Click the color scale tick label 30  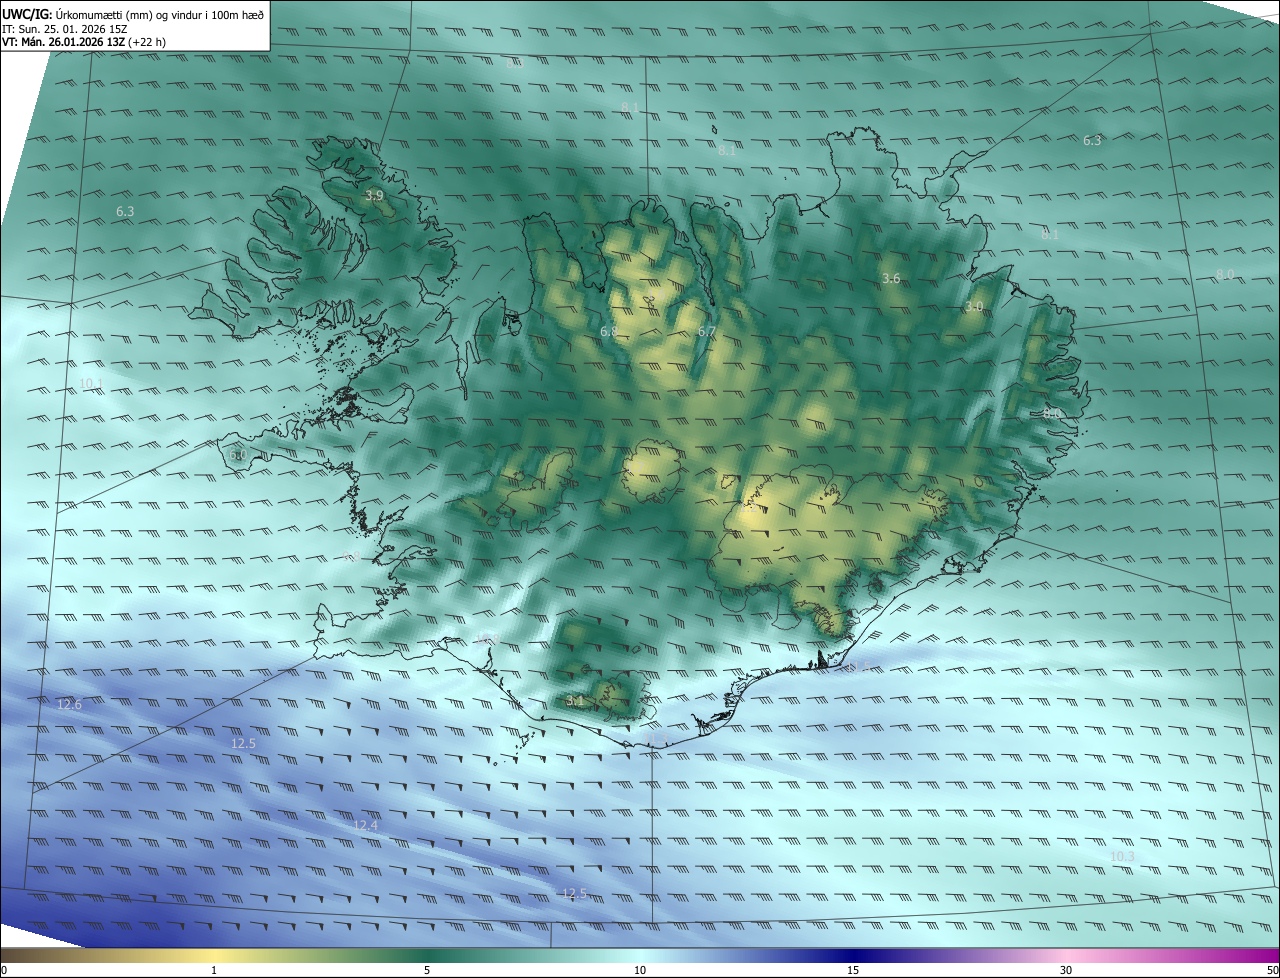click(1066, 970)
